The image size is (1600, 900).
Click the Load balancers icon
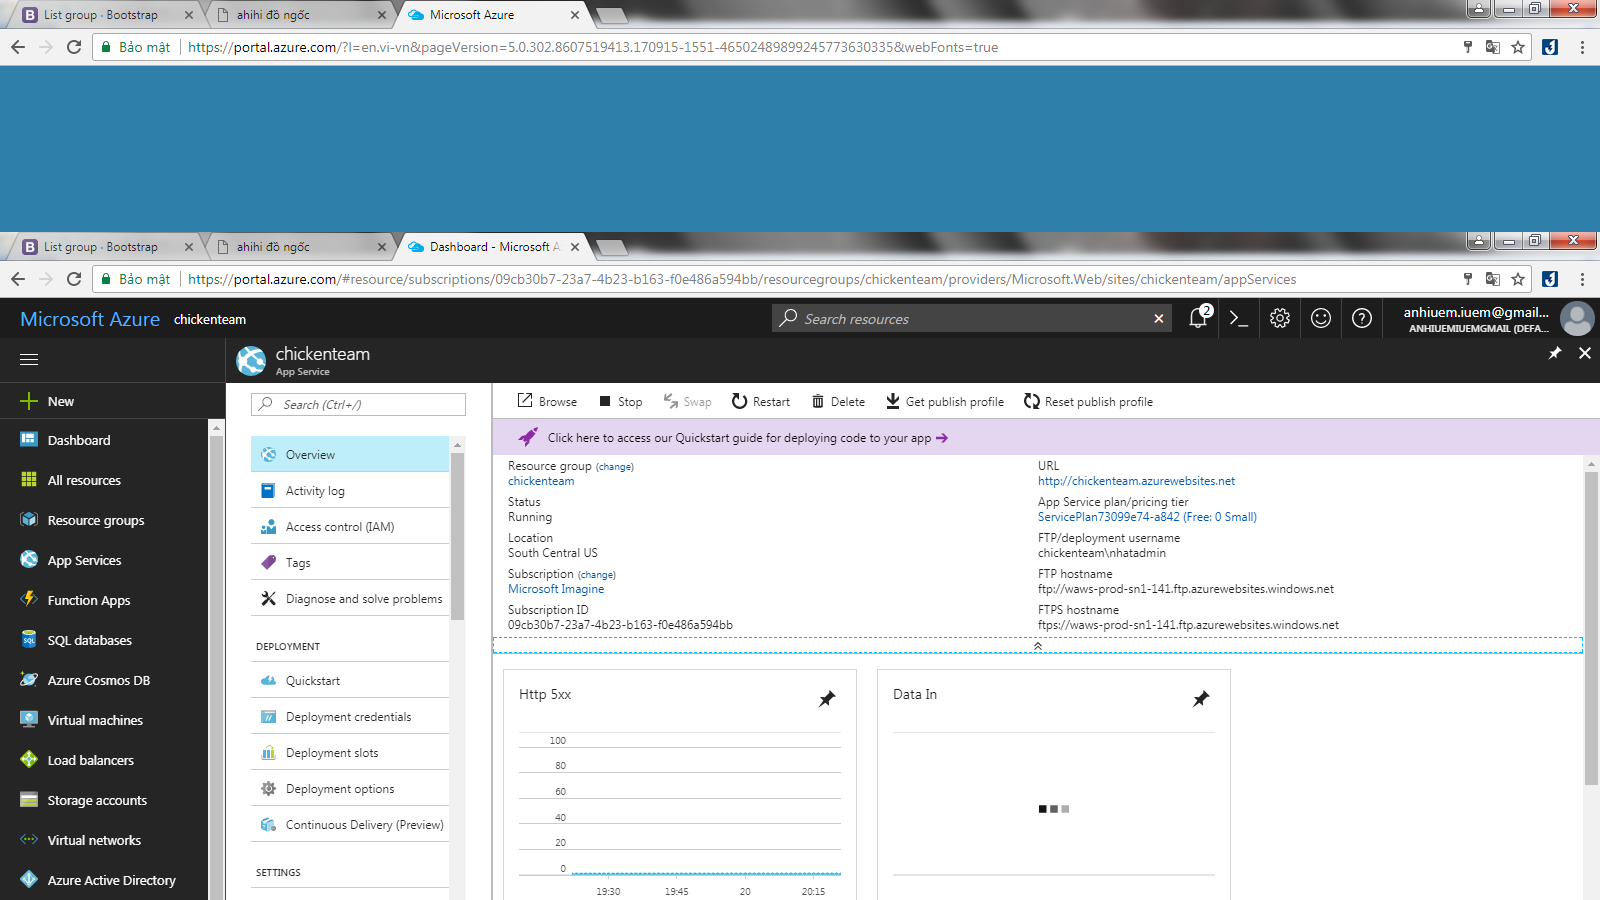(x=29, y=759)
